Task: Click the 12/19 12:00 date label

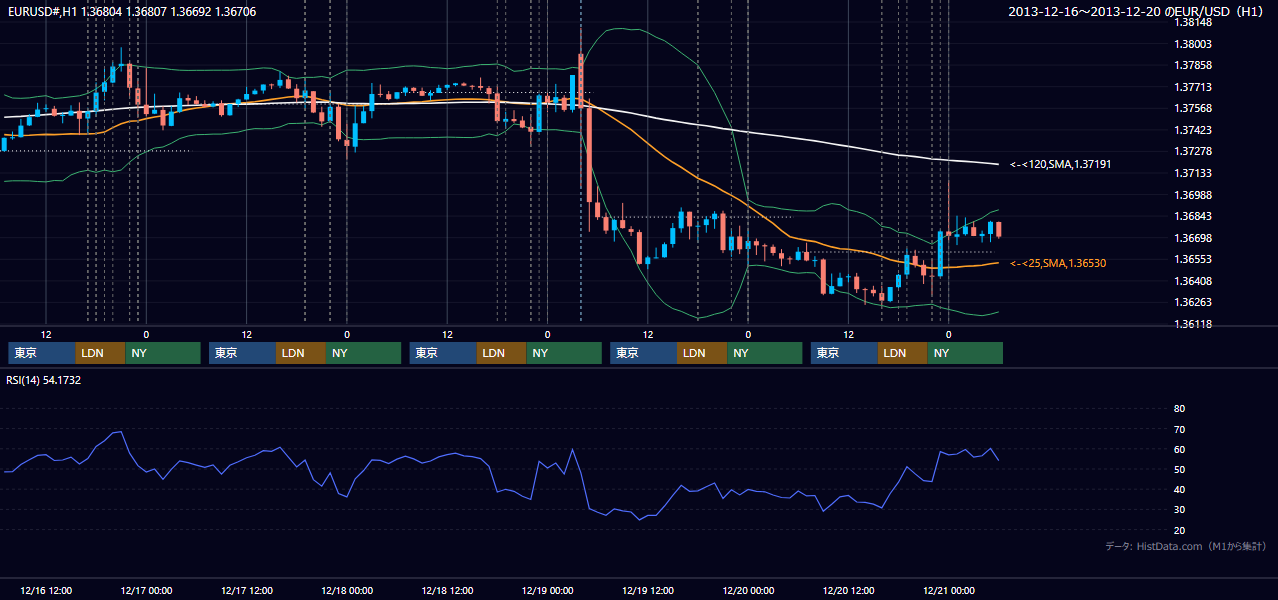Action: pyautogui.click(x=648, y=590)
